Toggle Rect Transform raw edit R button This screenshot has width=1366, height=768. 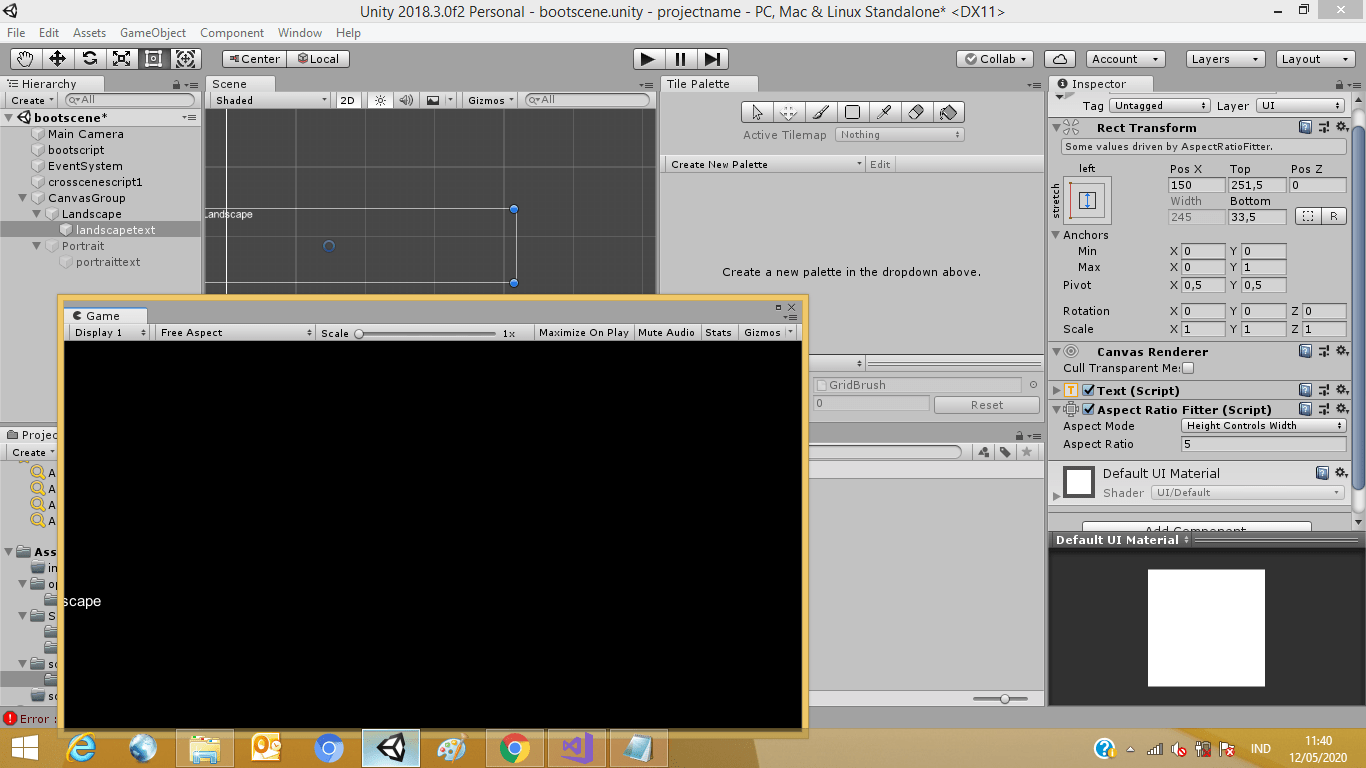coord(1334,217)
